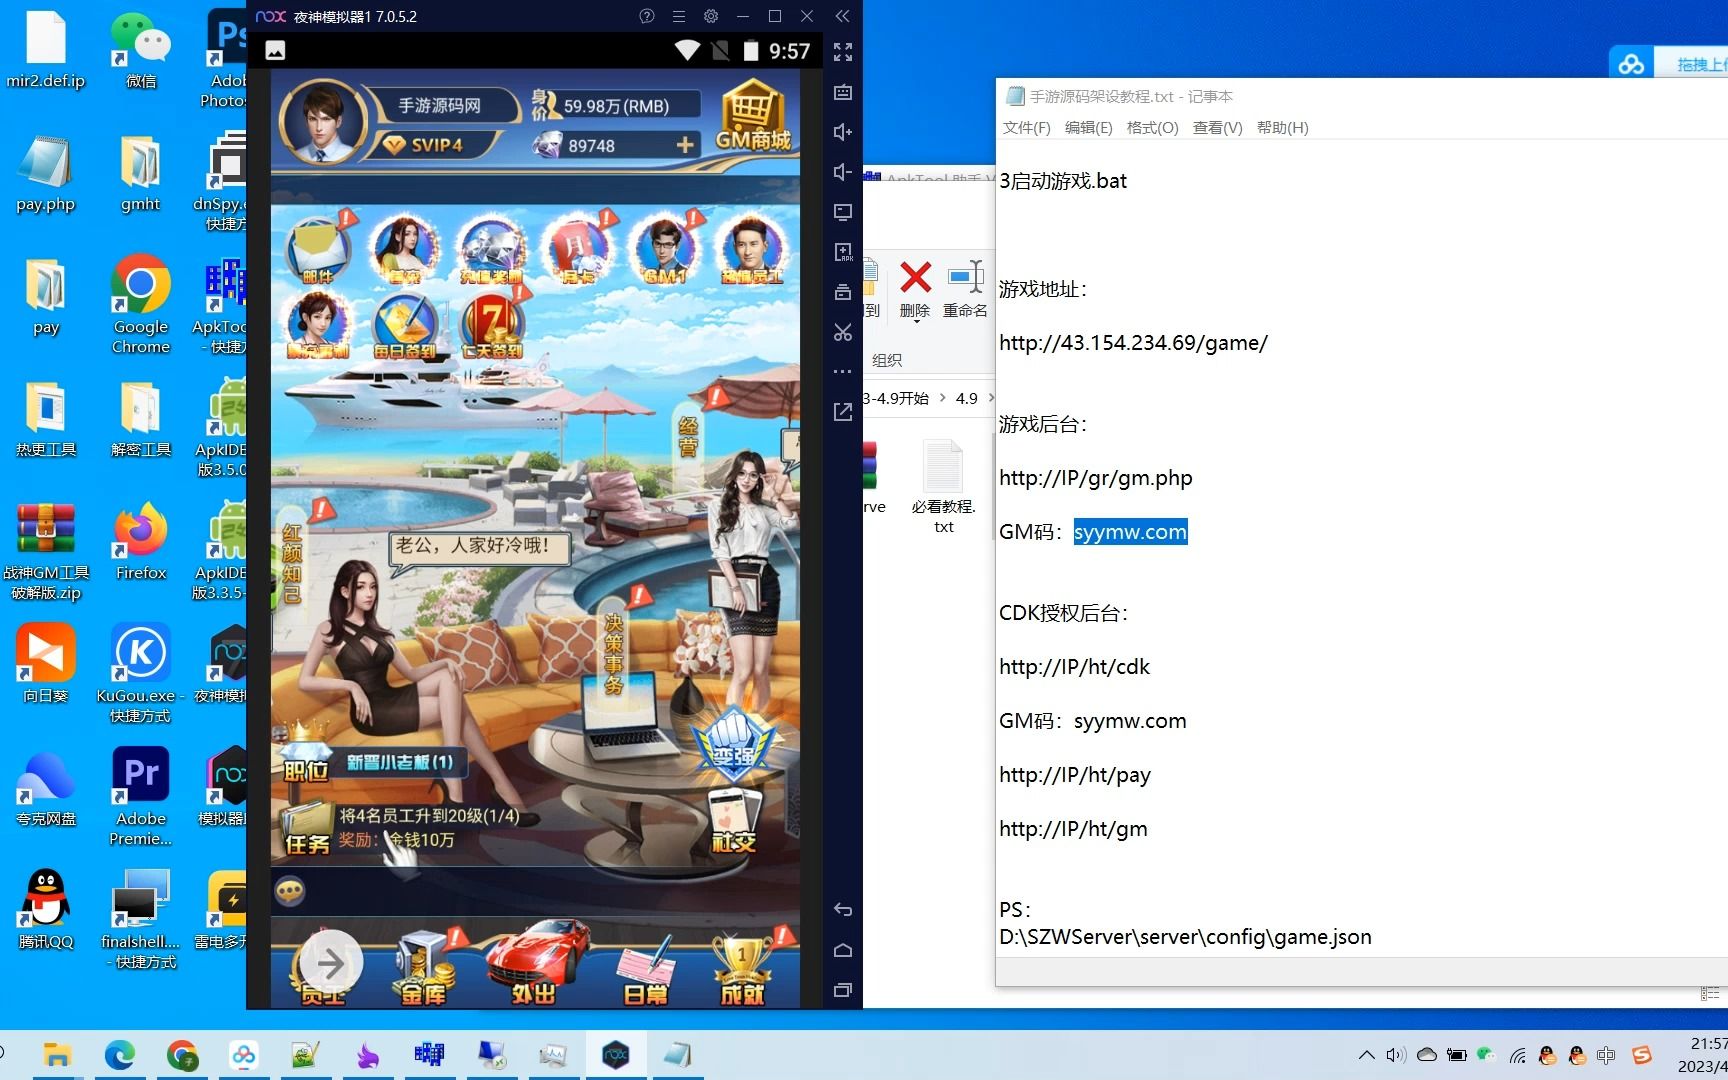Click the http://IP/gr/gm.php line in Notepad

click(x=1096, y=478)
